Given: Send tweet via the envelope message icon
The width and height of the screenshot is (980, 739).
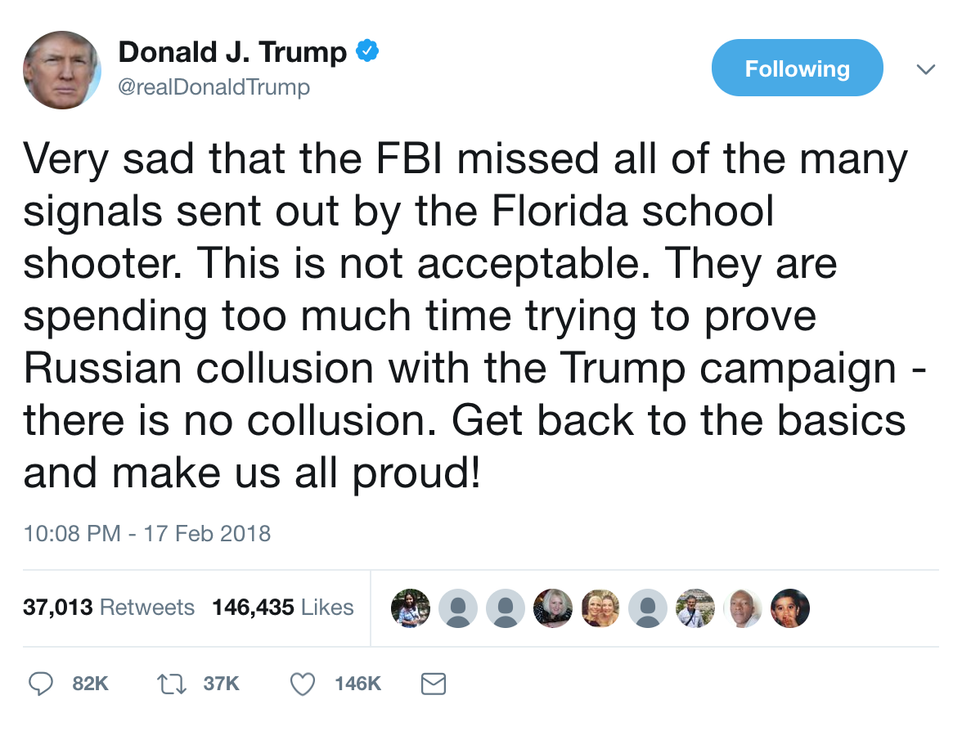Looking at the screenshot, I should pyautogui.click(x=433, y=684).
